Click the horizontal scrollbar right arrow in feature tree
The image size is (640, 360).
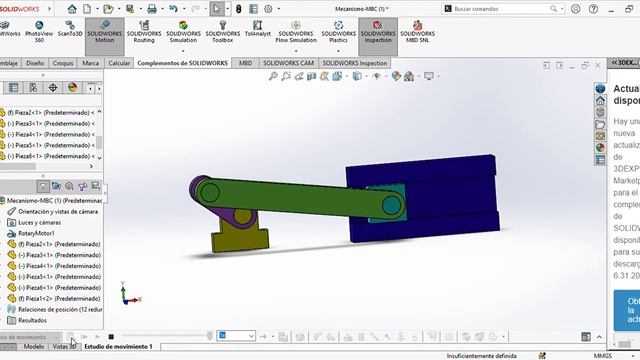pyautogui.click(x=91, y=167)
